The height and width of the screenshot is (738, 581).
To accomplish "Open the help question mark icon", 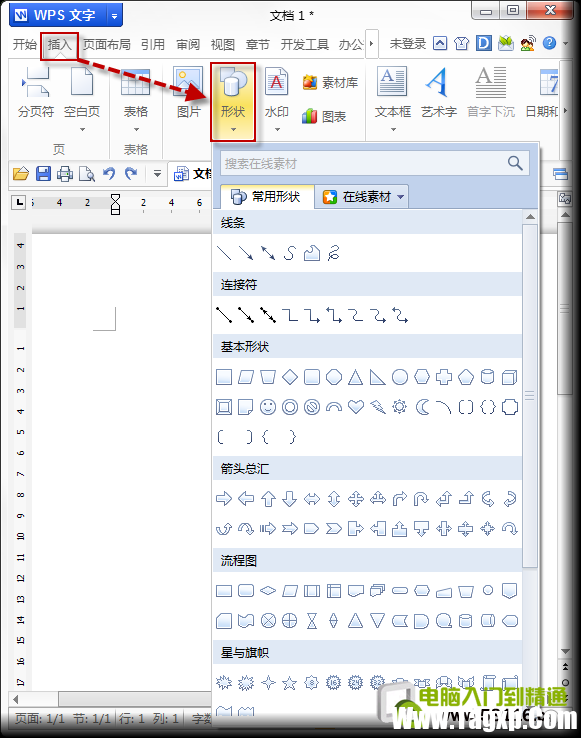I will click(x=549, y=43).
